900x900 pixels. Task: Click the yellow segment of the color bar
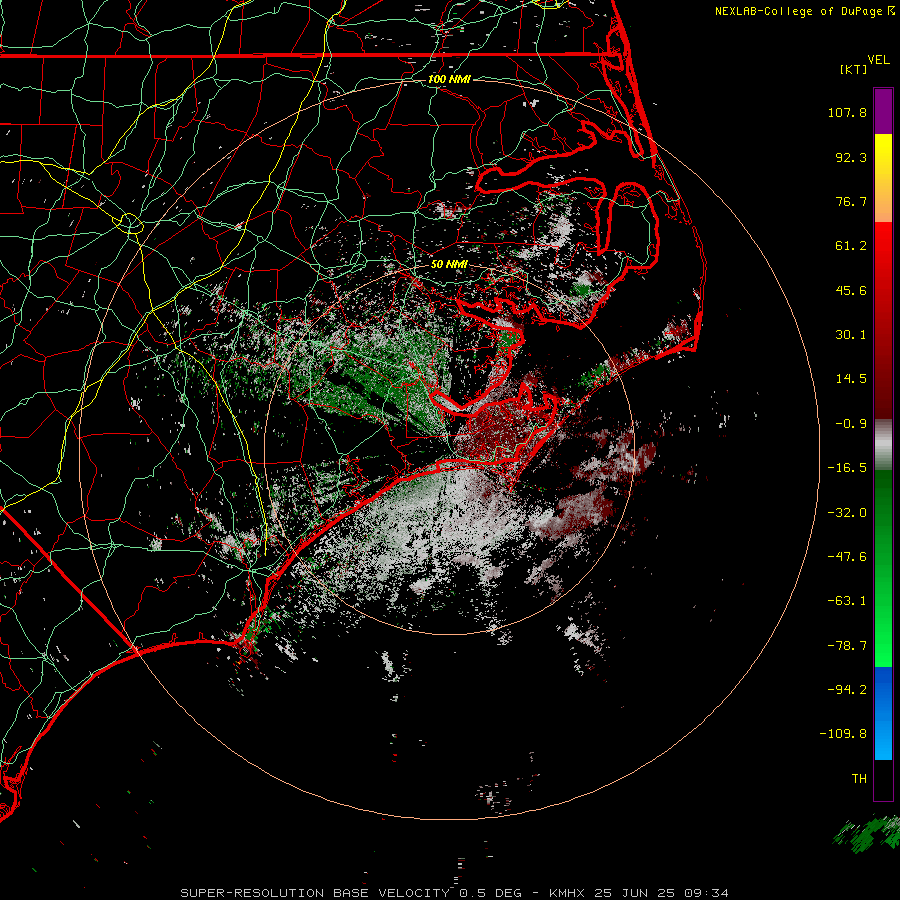pyautogui.click(x=883, y=156)
